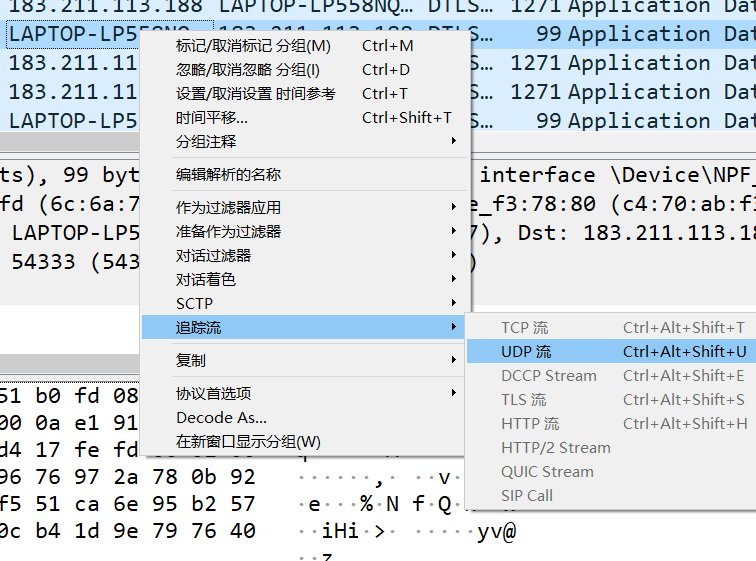Click 设置/取消设置 时间参考 entry

click(x=303, y=94)
